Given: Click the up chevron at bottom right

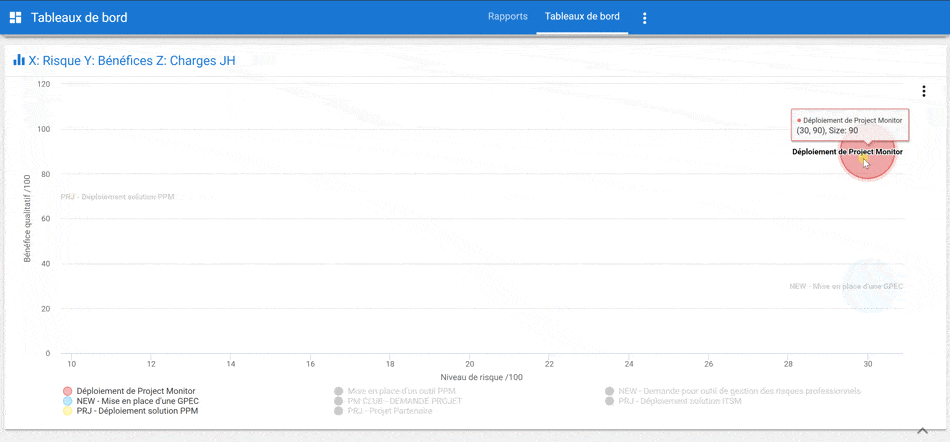Looking at the screenshot, I should (922, 430).
